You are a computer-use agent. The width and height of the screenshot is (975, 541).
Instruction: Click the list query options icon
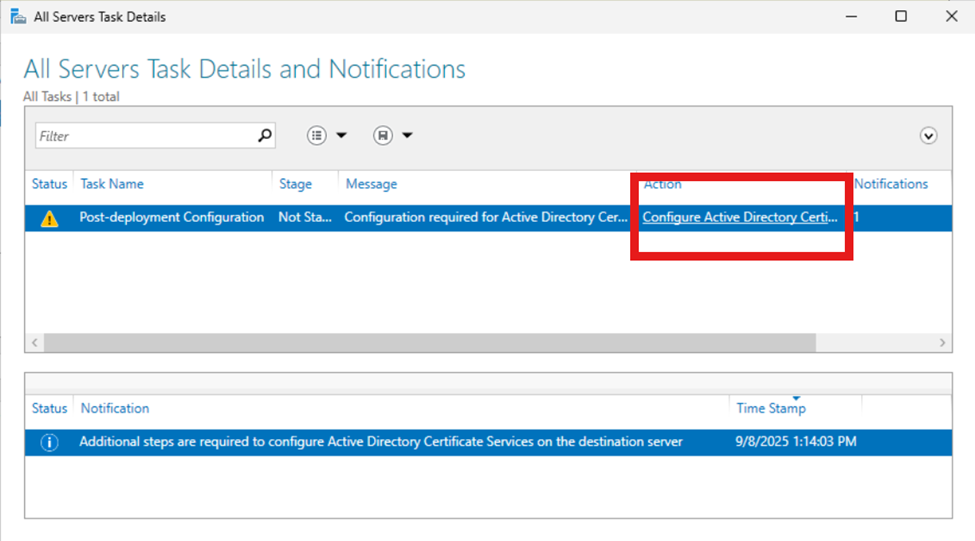coord(317,136)
